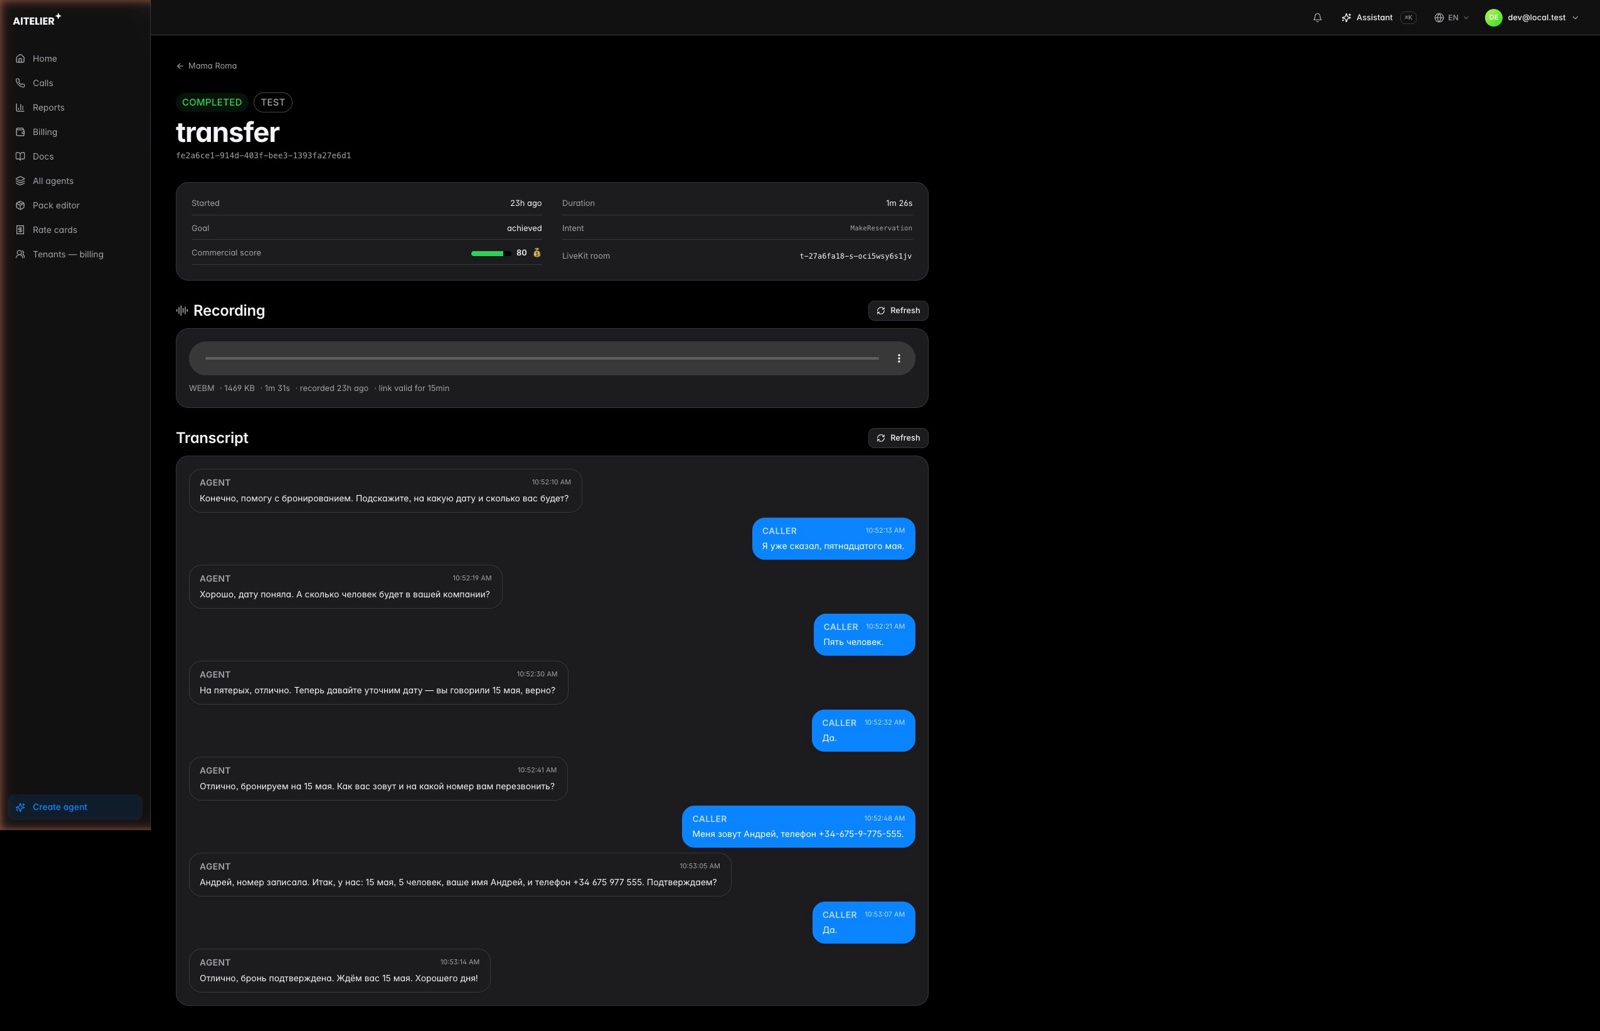Viewport: 1600px width, 1031px height.
Task: Click the sparkle icon beside Create agent
Action: click(x=20, y=807)
